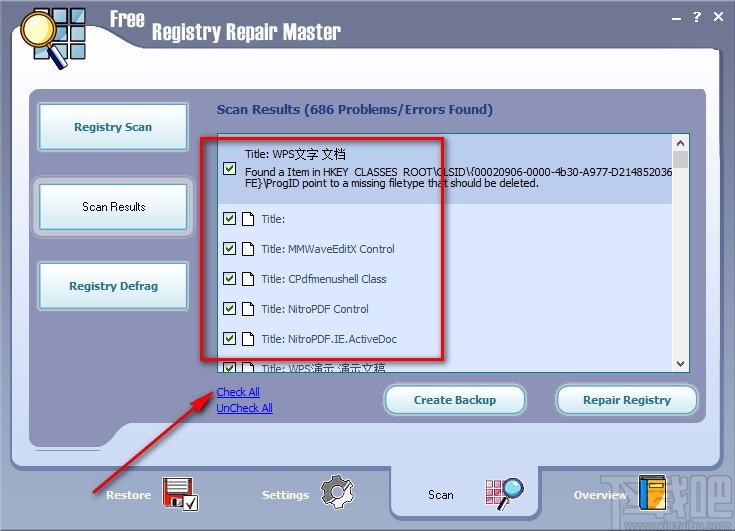Close the Registry Repair Master window
Image resolution: width=735 pixels, height=531 pixels.
718,17
